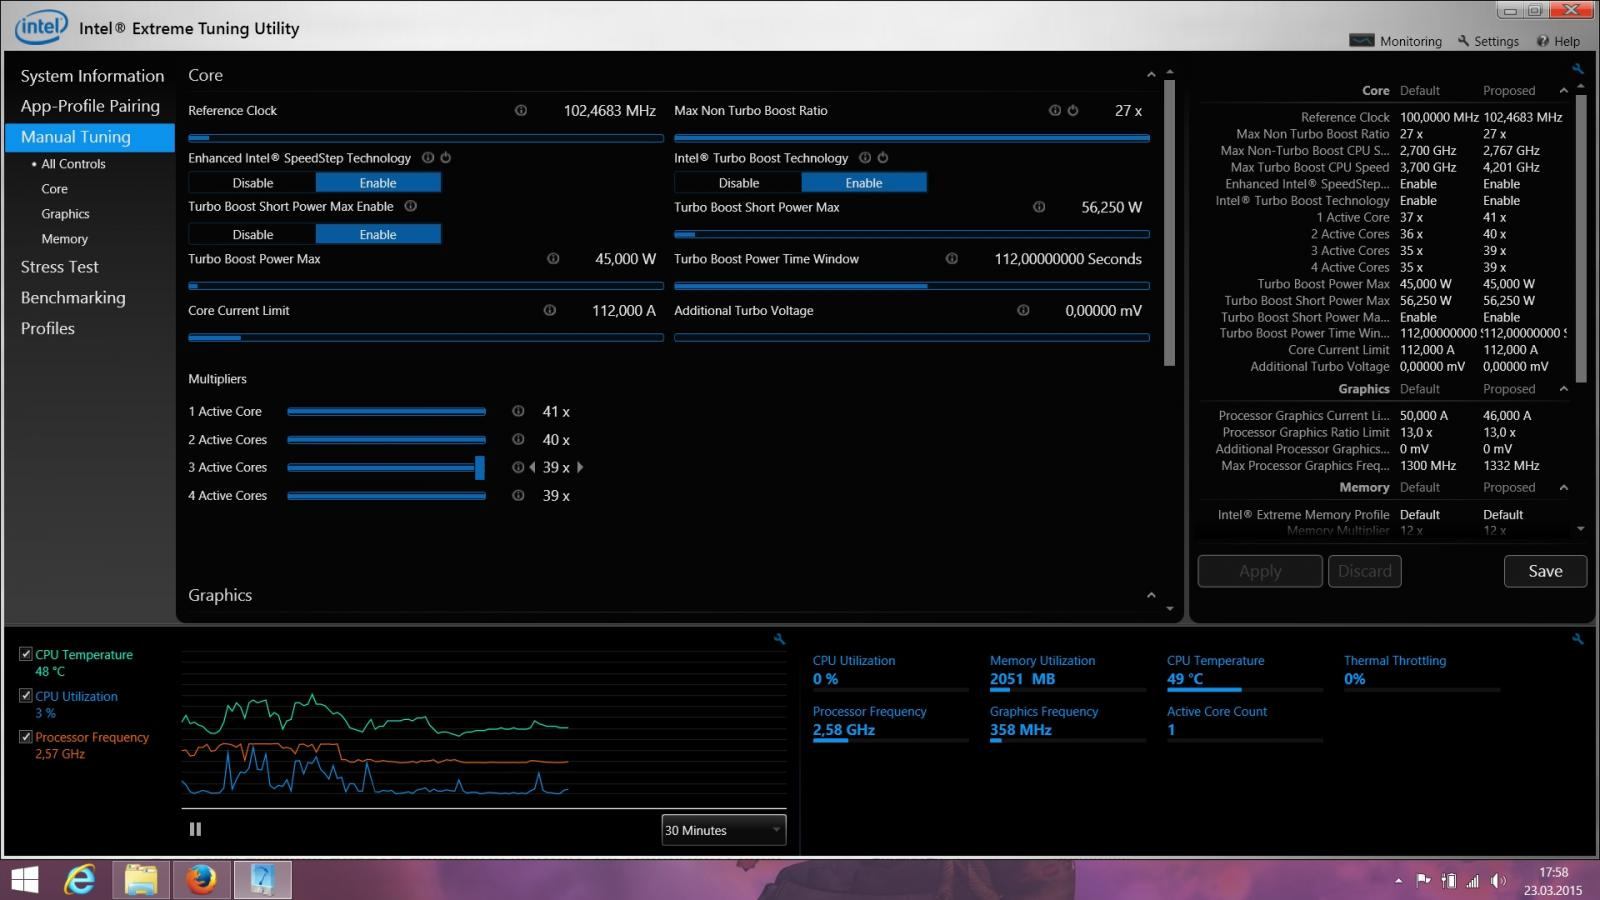Screen dimensions: 1600x900
Task: Click info icon for Enhanced Intel SpeedStep Technology
Action: 428,158
